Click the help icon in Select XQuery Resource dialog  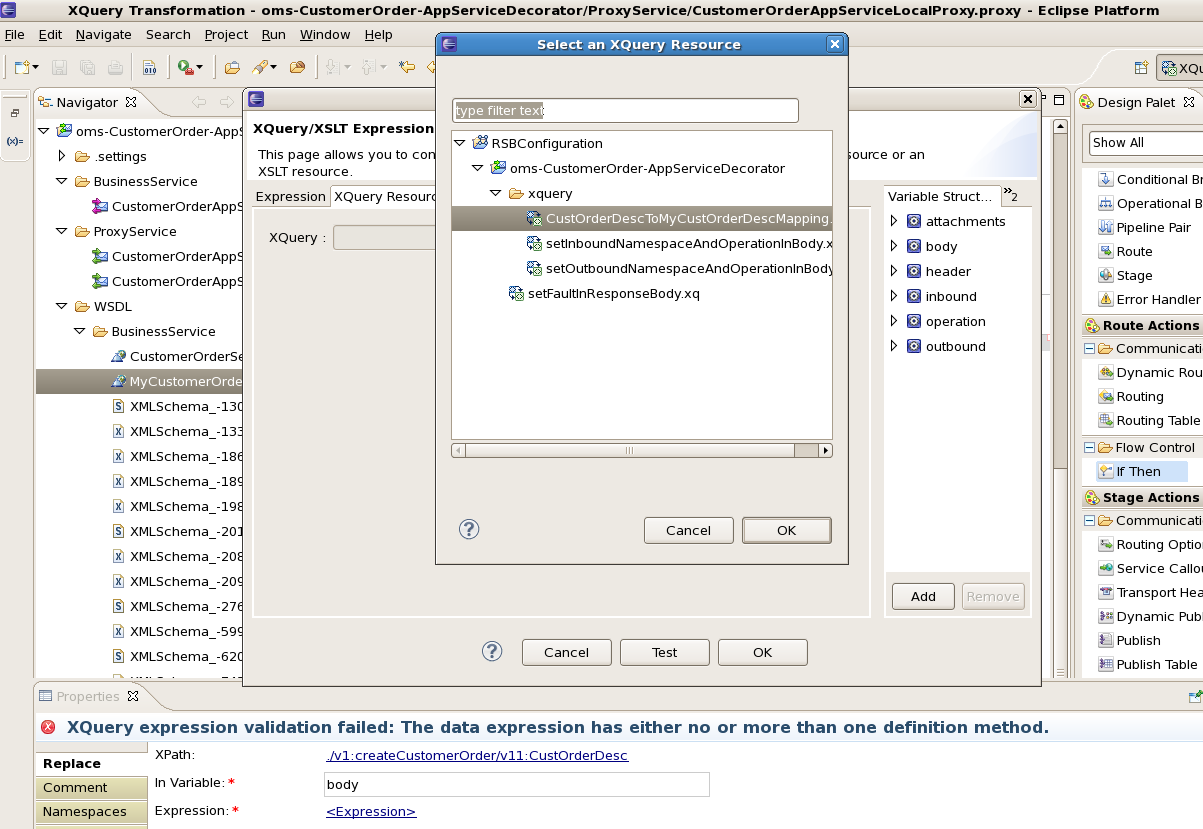[469, 530]
